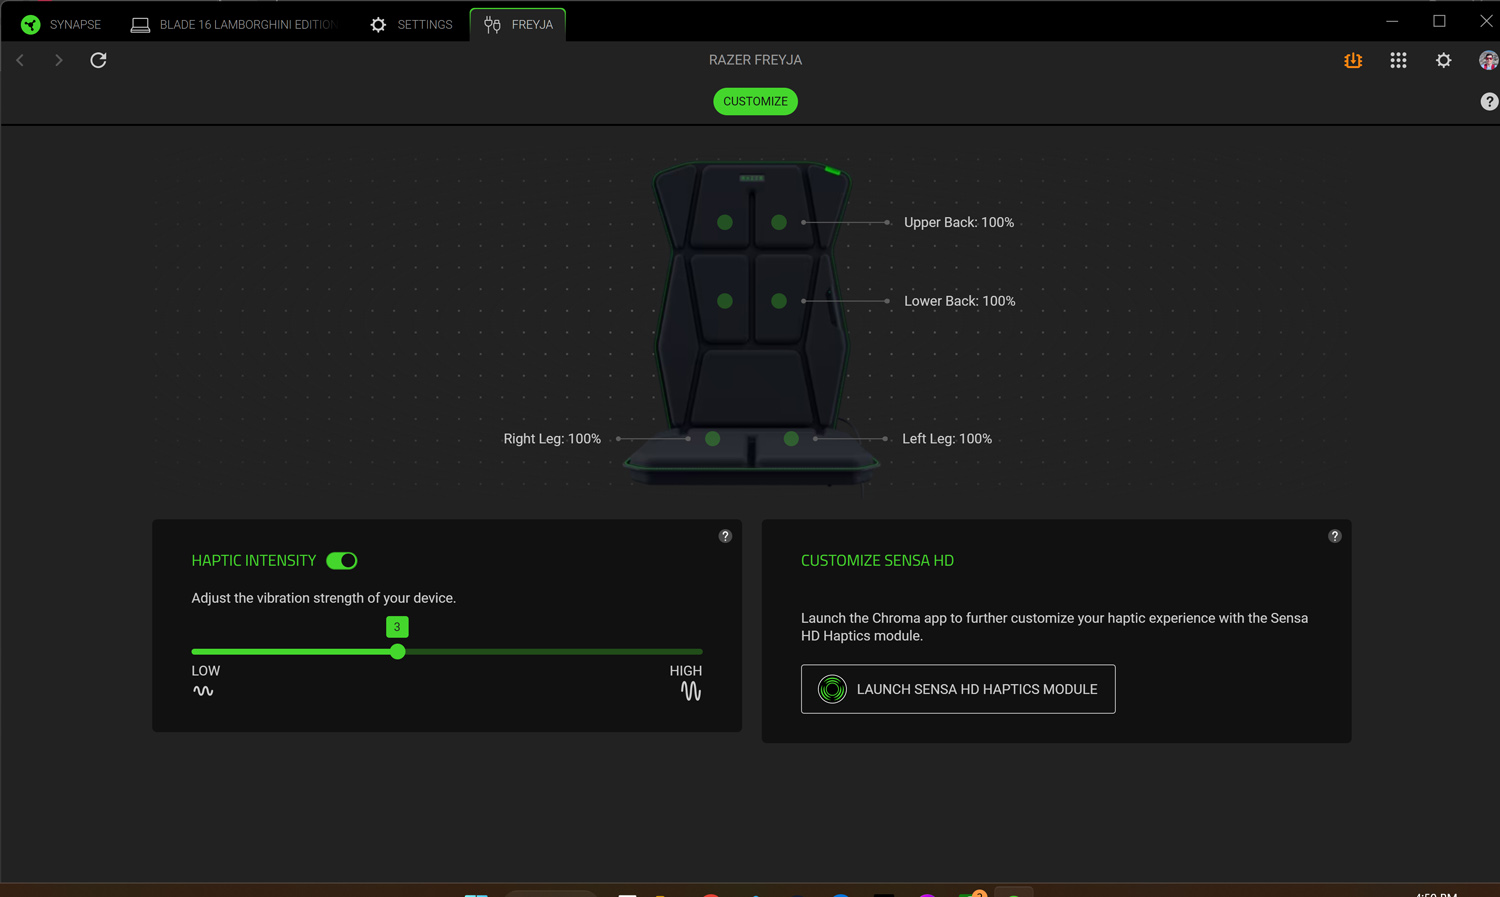Viewport: 1500px width, 897px height.
Task: Click the slider value bubble showing 3
Action: coord(397,627)
